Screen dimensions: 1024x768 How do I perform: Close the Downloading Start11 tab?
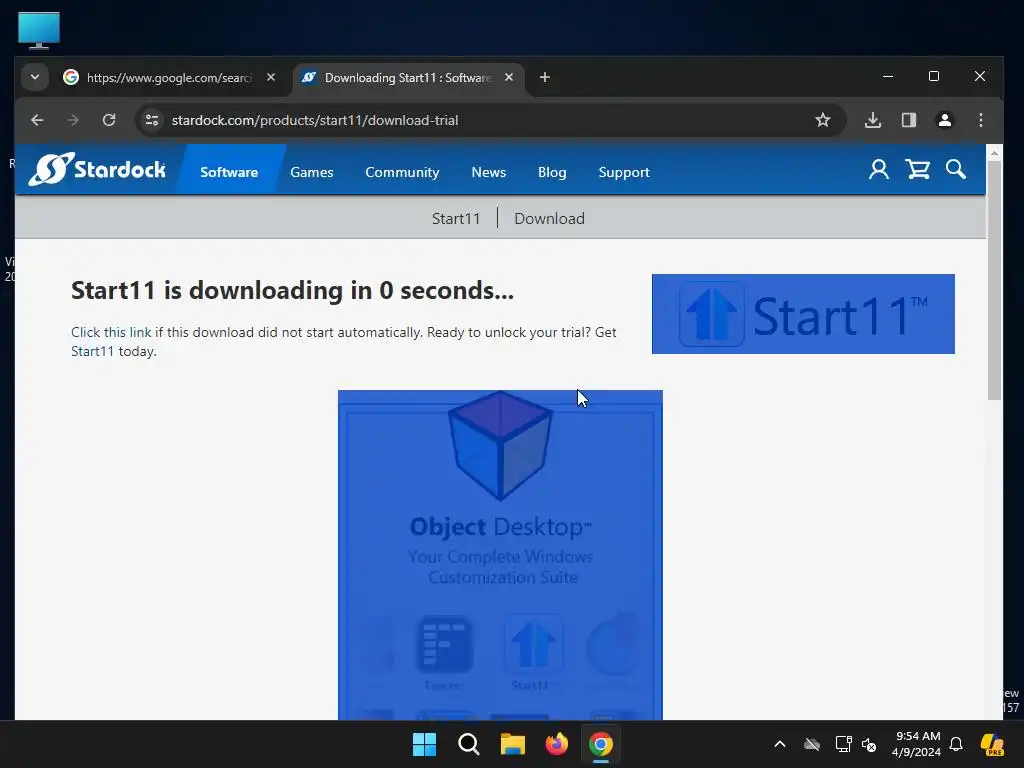[509, 78]
